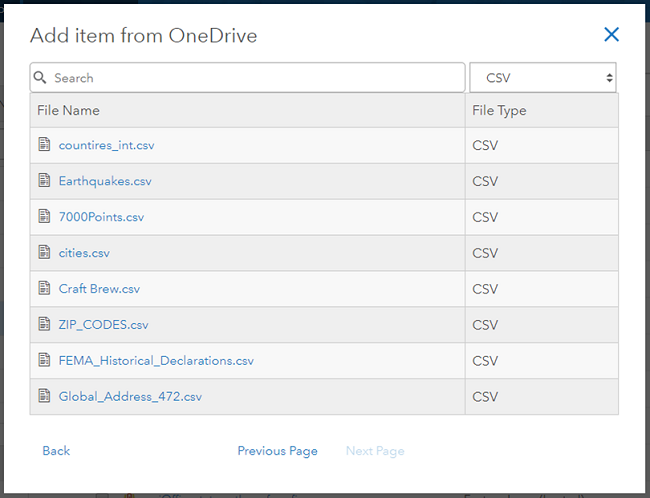
Task: Click the file icon next to cities.csv
Action: 44,253
